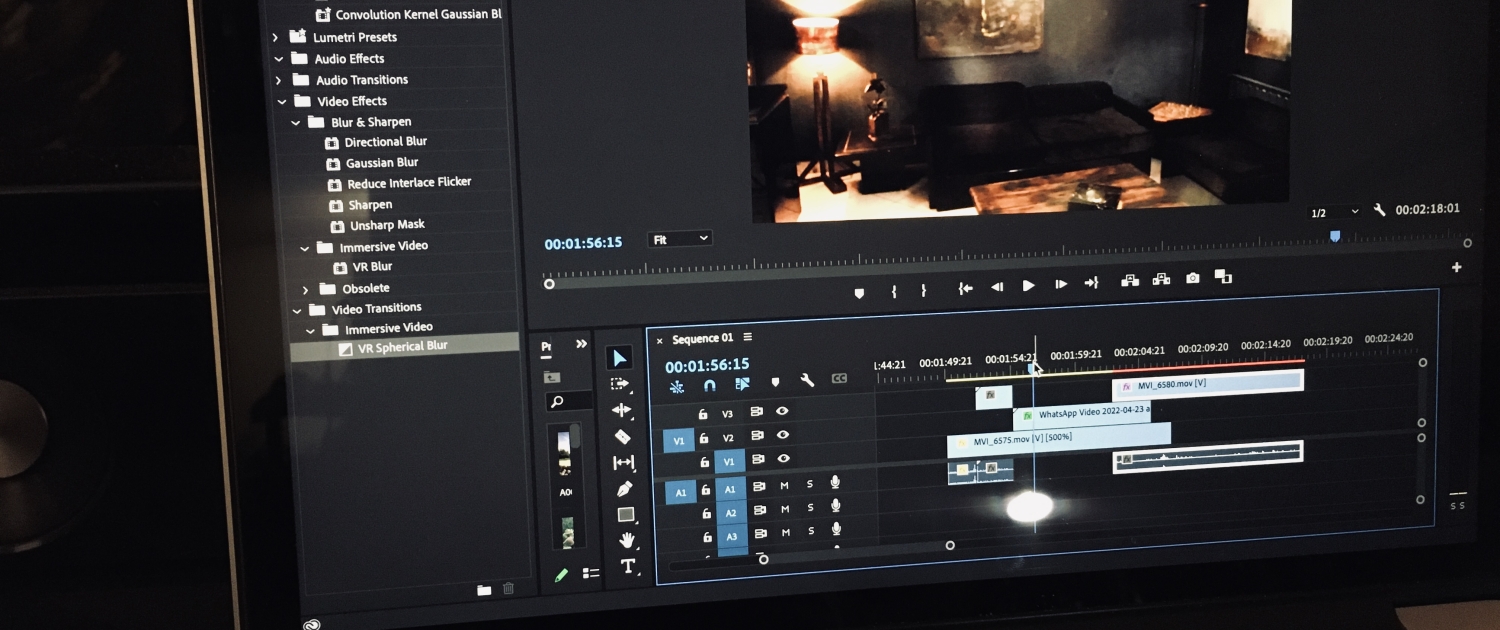This screenshot has height=630, width=1500.
Task: Expand the Lumetri Presets folder
Action: click(x=276, y=37)
